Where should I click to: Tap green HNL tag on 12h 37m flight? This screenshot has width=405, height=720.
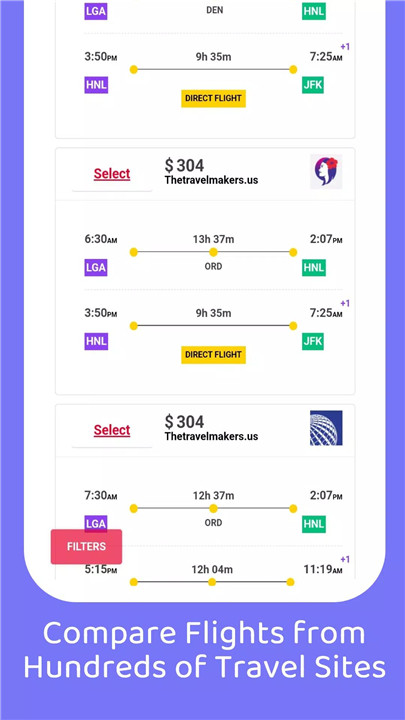314,524
